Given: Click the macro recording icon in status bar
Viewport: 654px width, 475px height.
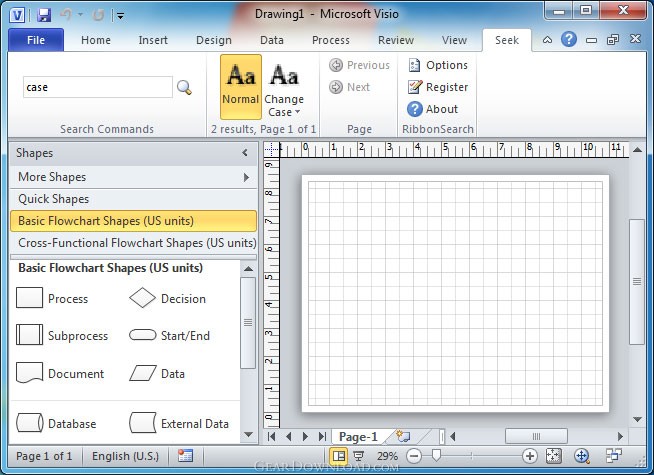Looking at the screenshot, I should (185, 456).
